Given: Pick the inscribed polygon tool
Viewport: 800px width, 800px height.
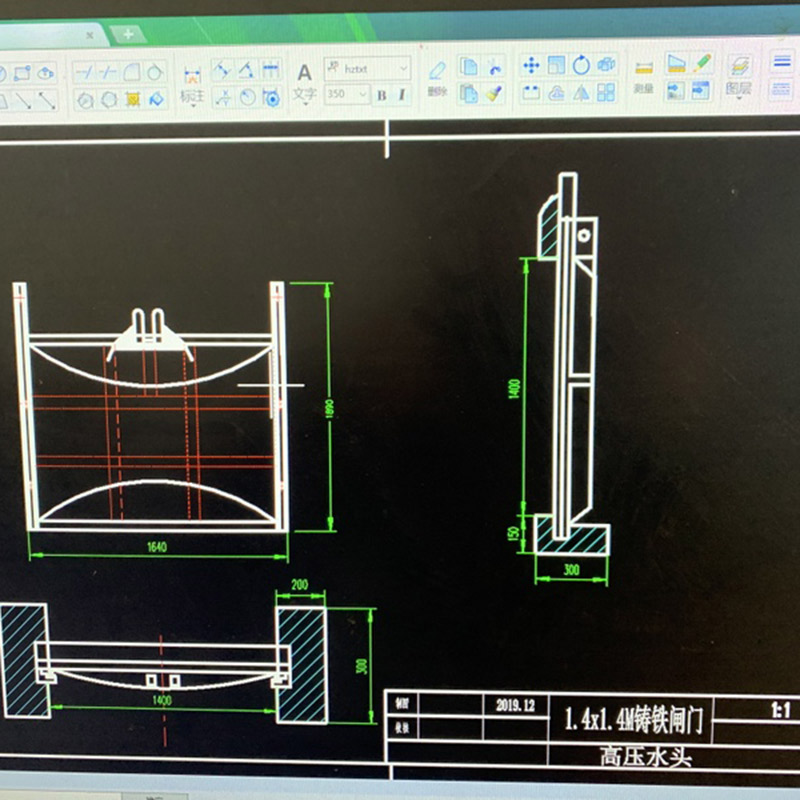Looking at the screenshot, I should point(85,100).
